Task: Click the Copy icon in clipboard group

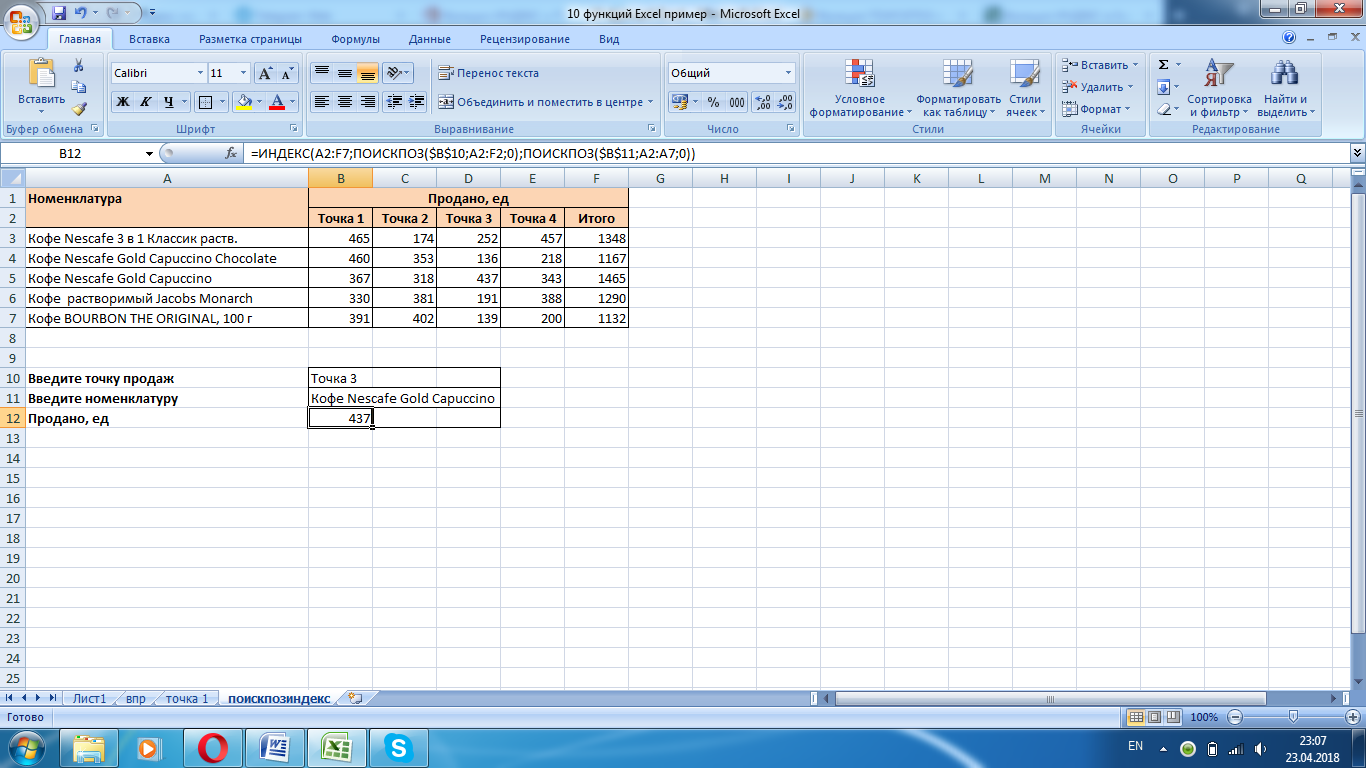Action: tap(79, 88)
